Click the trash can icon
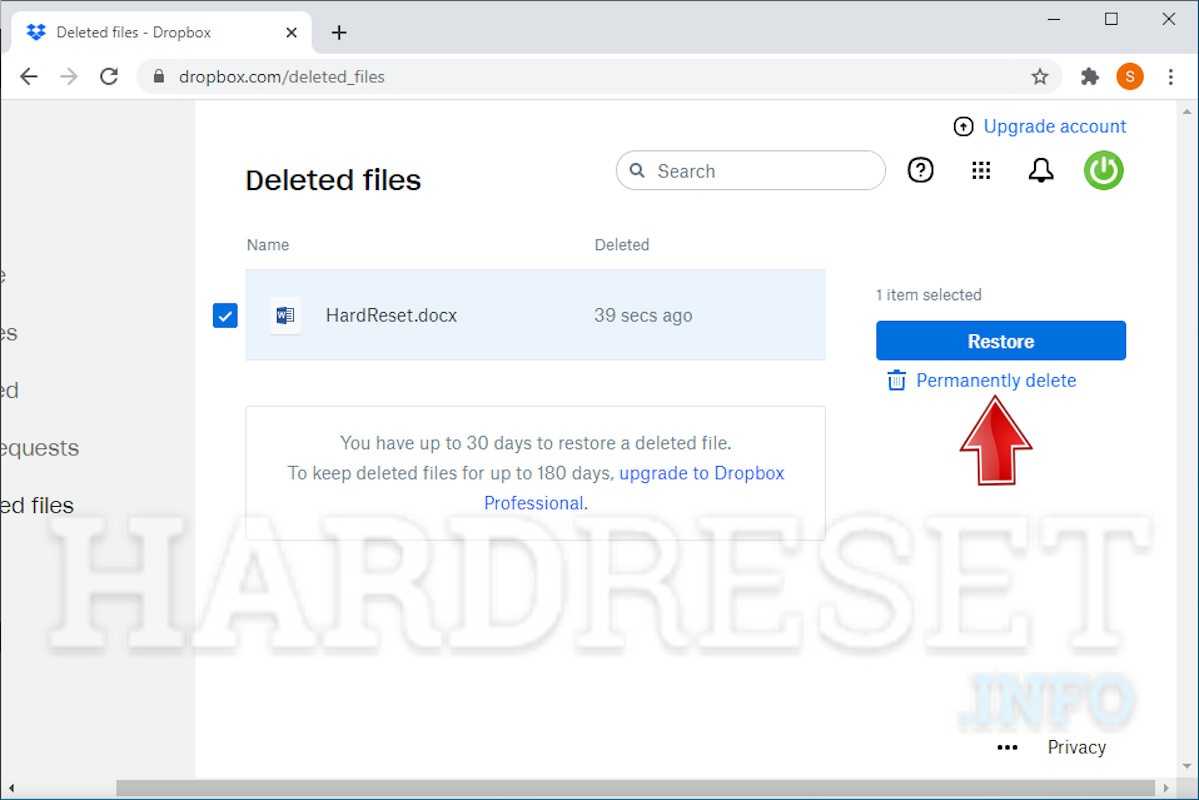Screen dimensions: 1199x800 [x=896, y=380]
